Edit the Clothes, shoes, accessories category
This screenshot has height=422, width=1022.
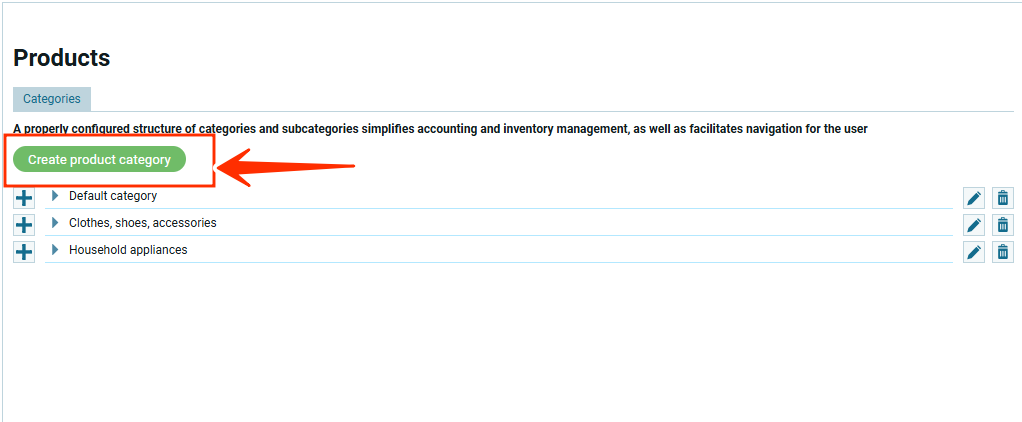coord(974,225)
